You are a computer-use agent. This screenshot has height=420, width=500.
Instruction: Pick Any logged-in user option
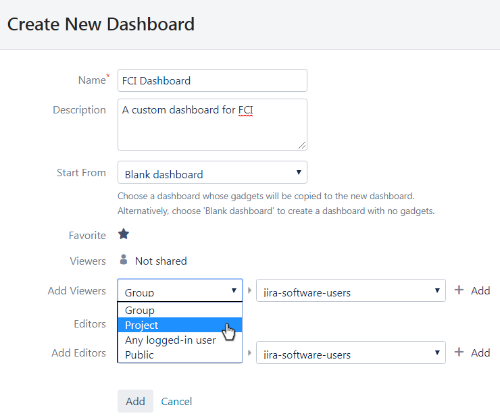pyautogui.click(x=180, y=340)
